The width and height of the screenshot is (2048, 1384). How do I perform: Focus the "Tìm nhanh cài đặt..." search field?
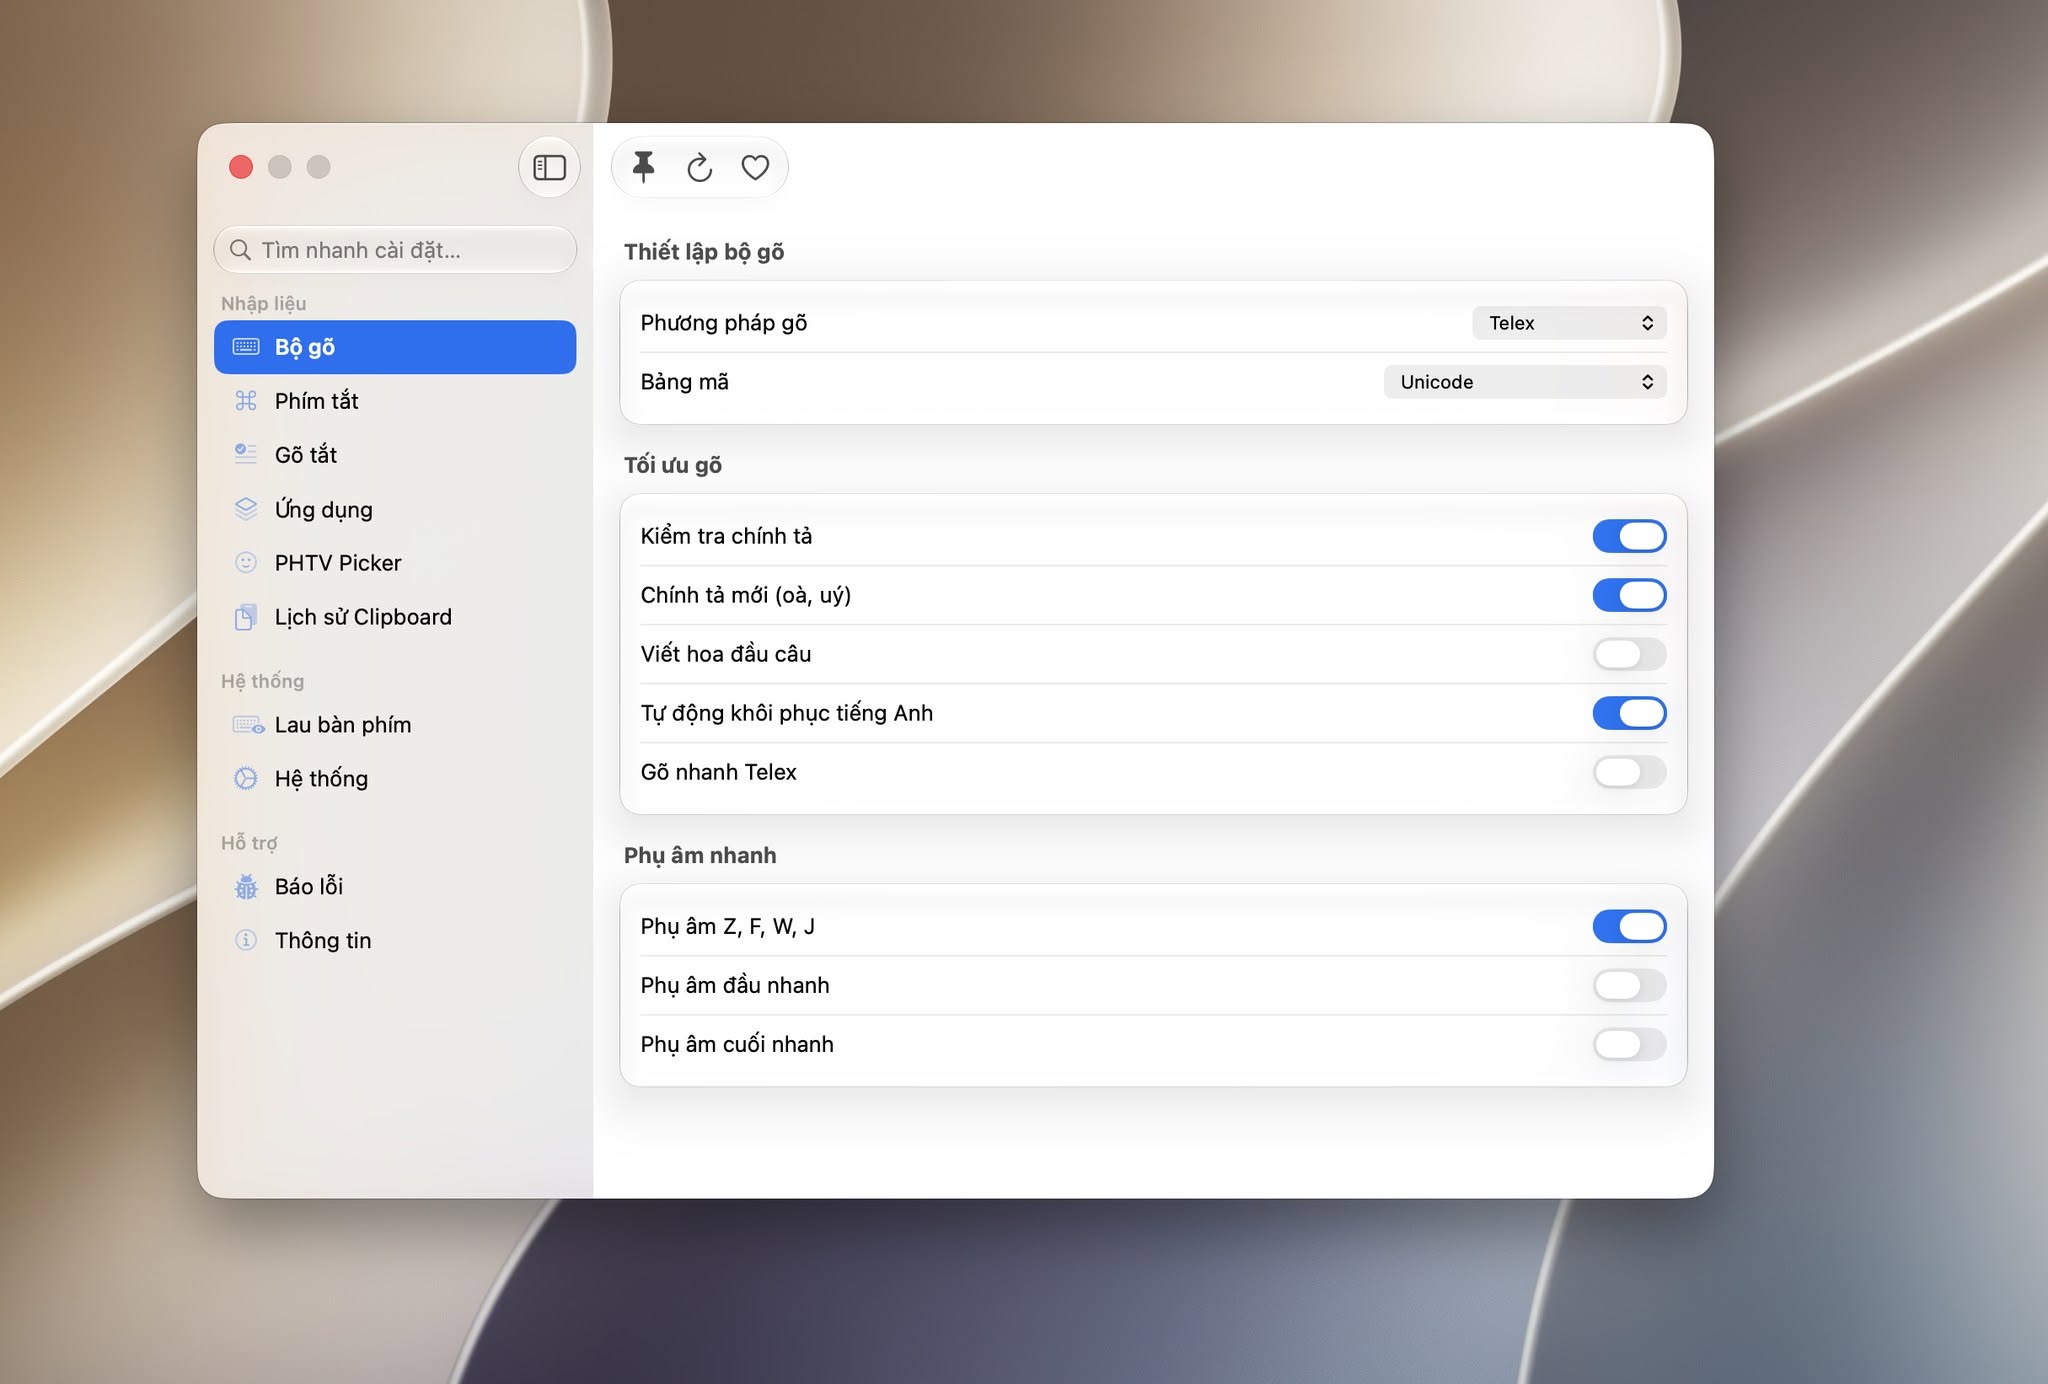point(395,250)
